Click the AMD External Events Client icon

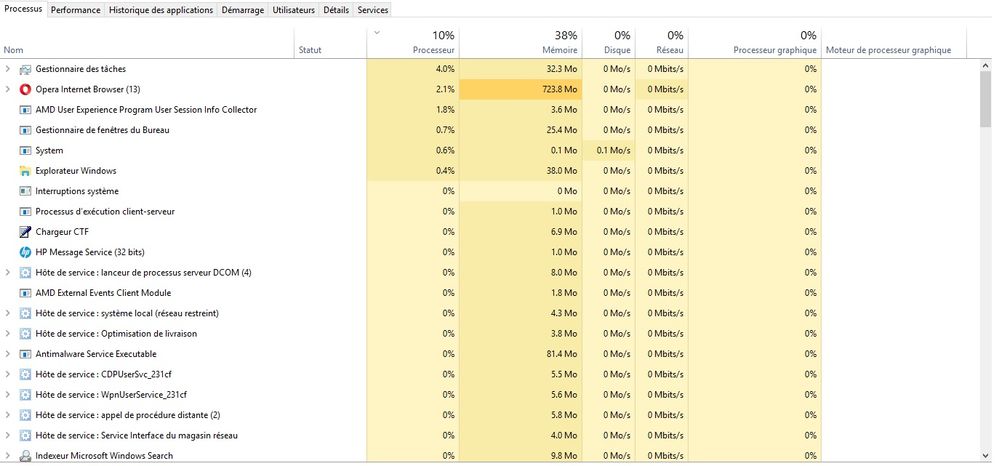pos(25,293)
